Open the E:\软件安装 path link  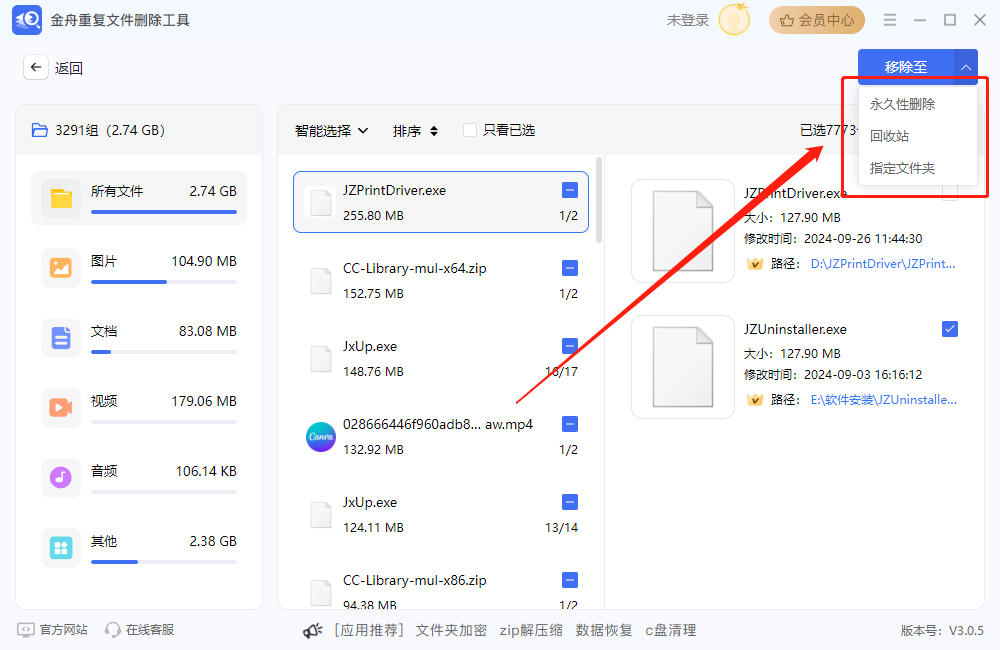click(x=883, y=400)
